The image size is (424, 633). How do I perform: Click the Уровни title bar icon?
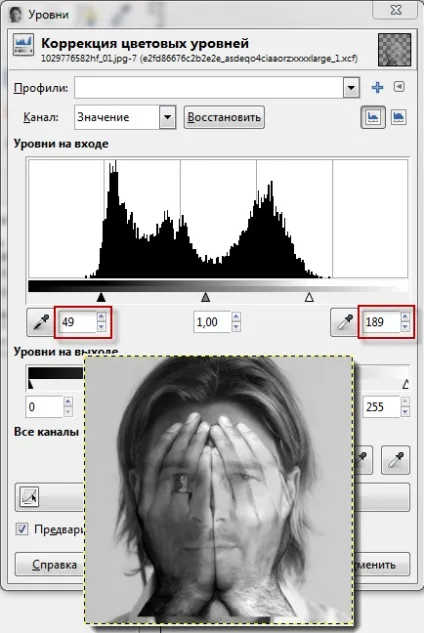(15, 15)
